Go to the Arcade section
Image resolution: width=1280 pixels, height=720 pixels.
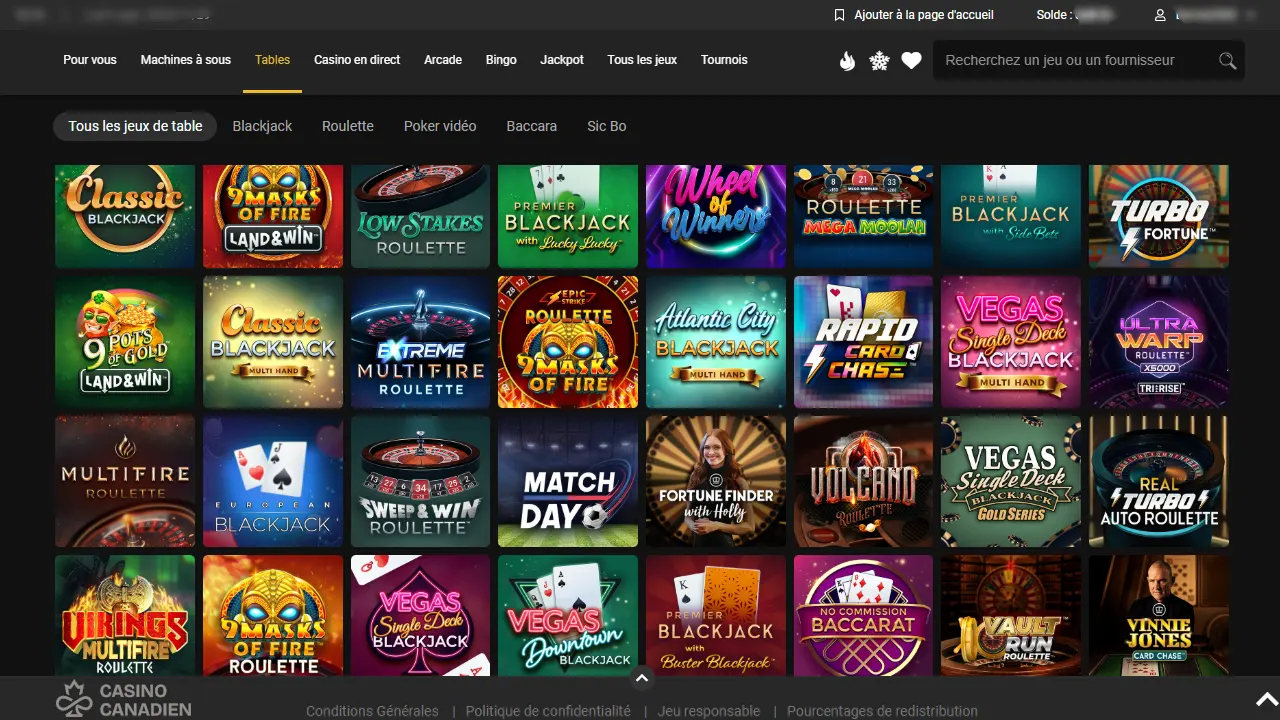pyautogui.click(x=443, y=60)
